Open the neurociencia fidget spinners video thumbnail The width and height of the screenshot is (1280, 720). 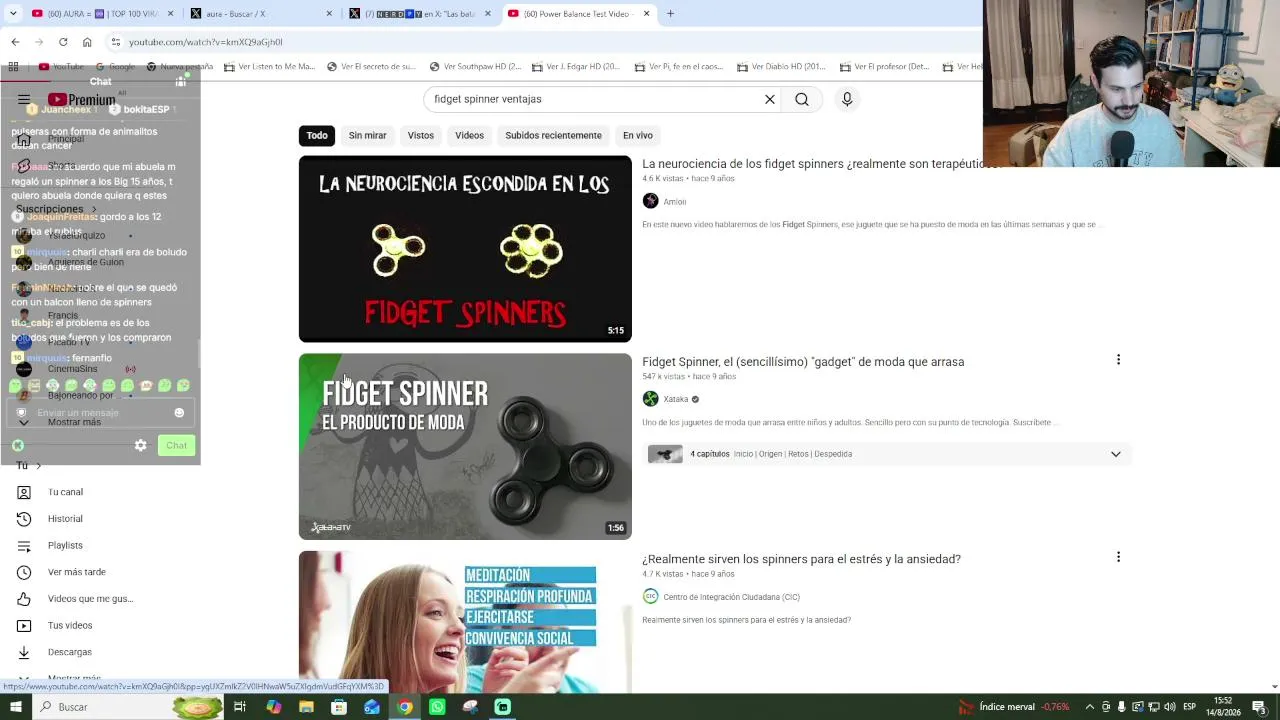[465, 249]
